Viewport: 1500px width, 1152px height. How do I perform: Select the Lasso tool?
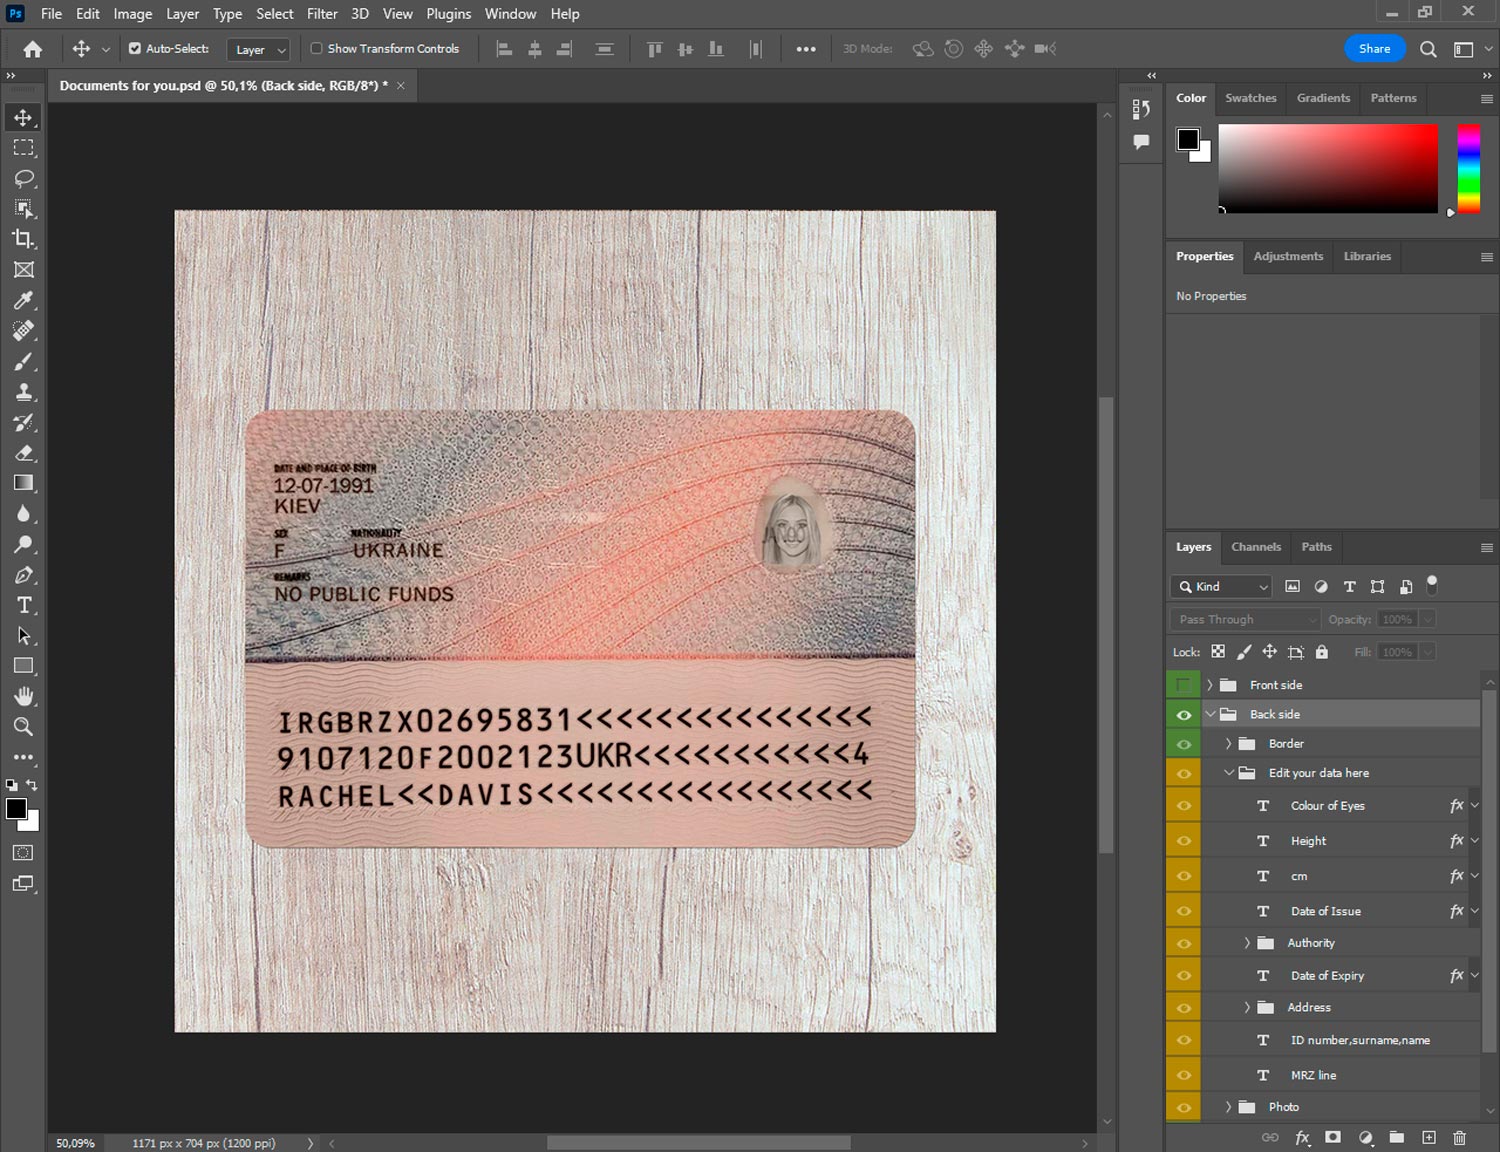coord(23,178)
